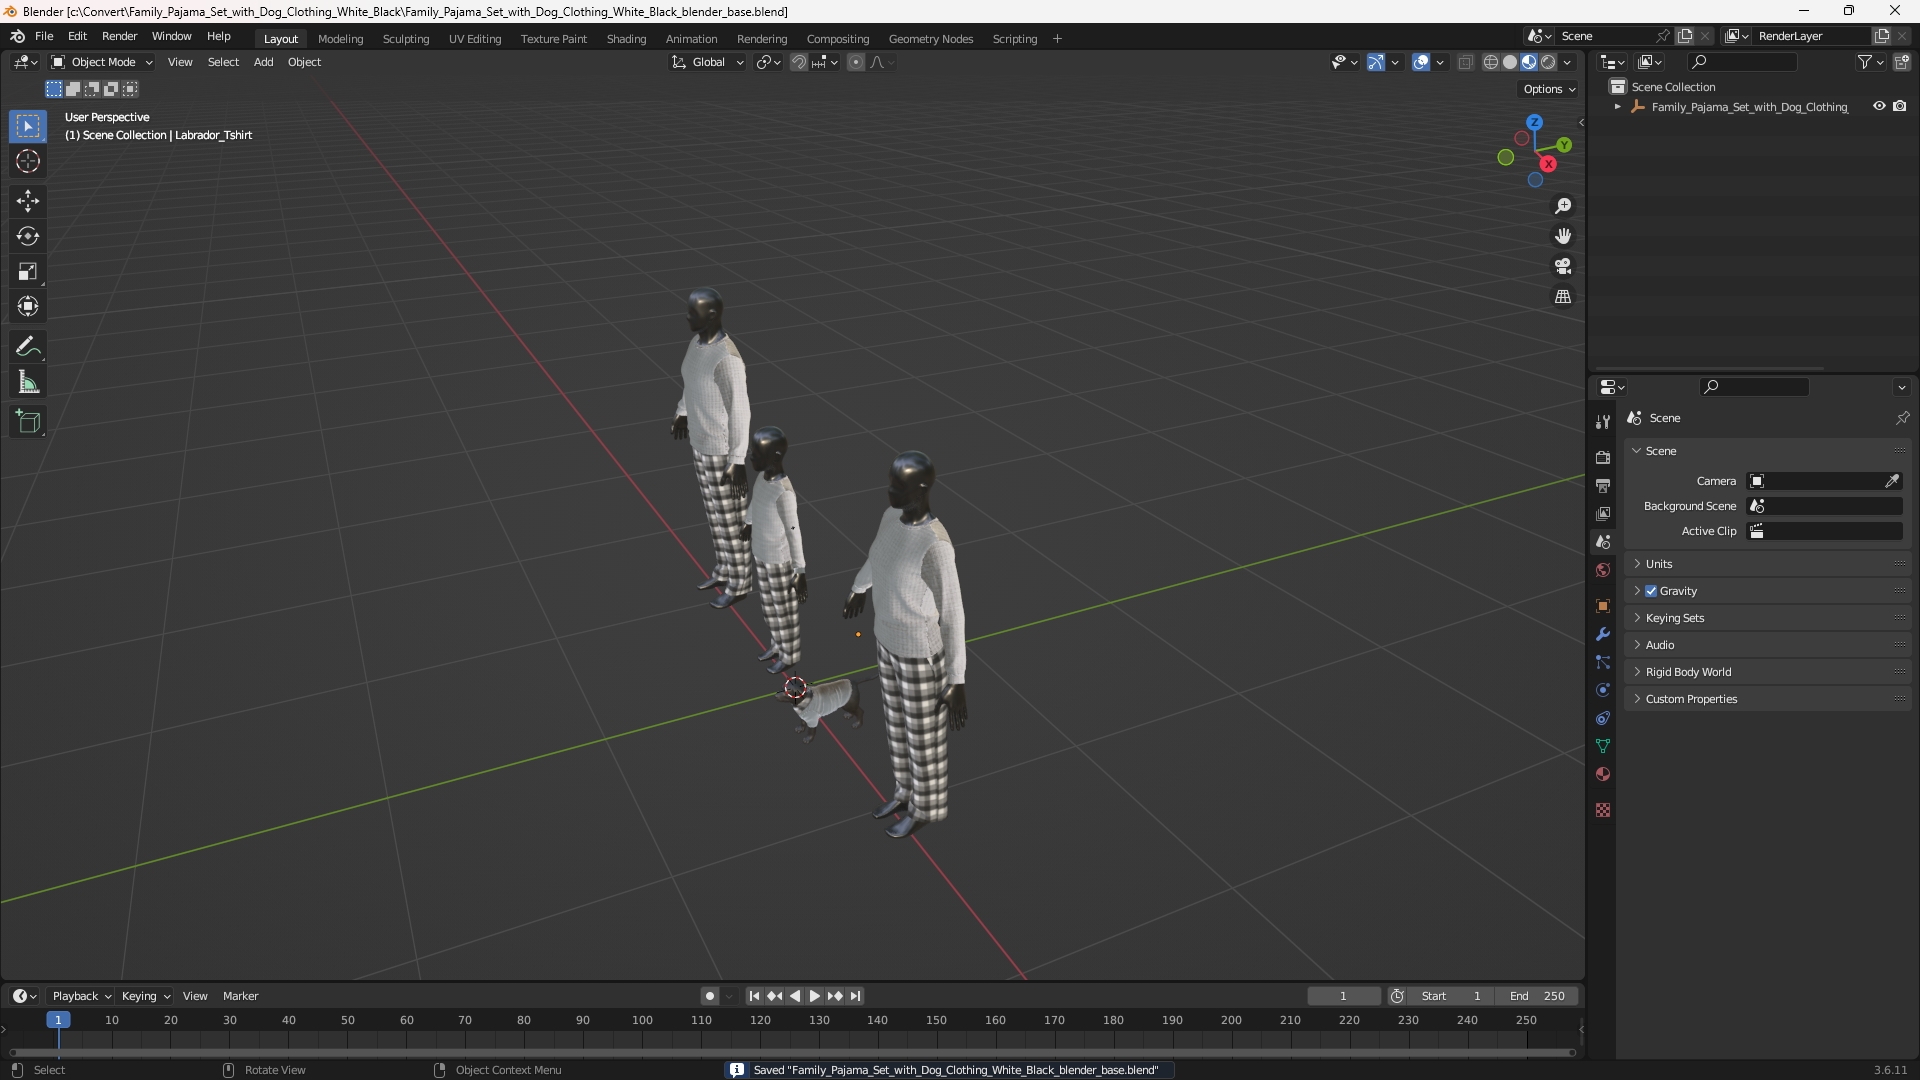Screen dimensions: 1920x1080
Task: Toggle camera view icon in viewport
Action: tap(1563, 266)
